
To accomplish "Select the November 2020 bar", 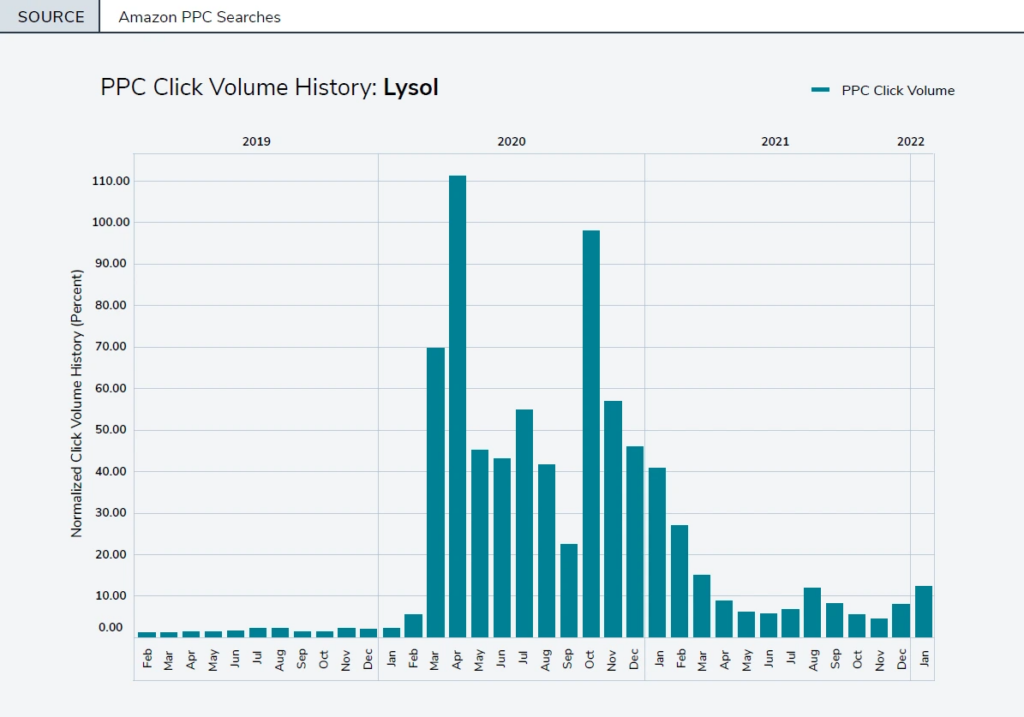I will click(613, 519).
